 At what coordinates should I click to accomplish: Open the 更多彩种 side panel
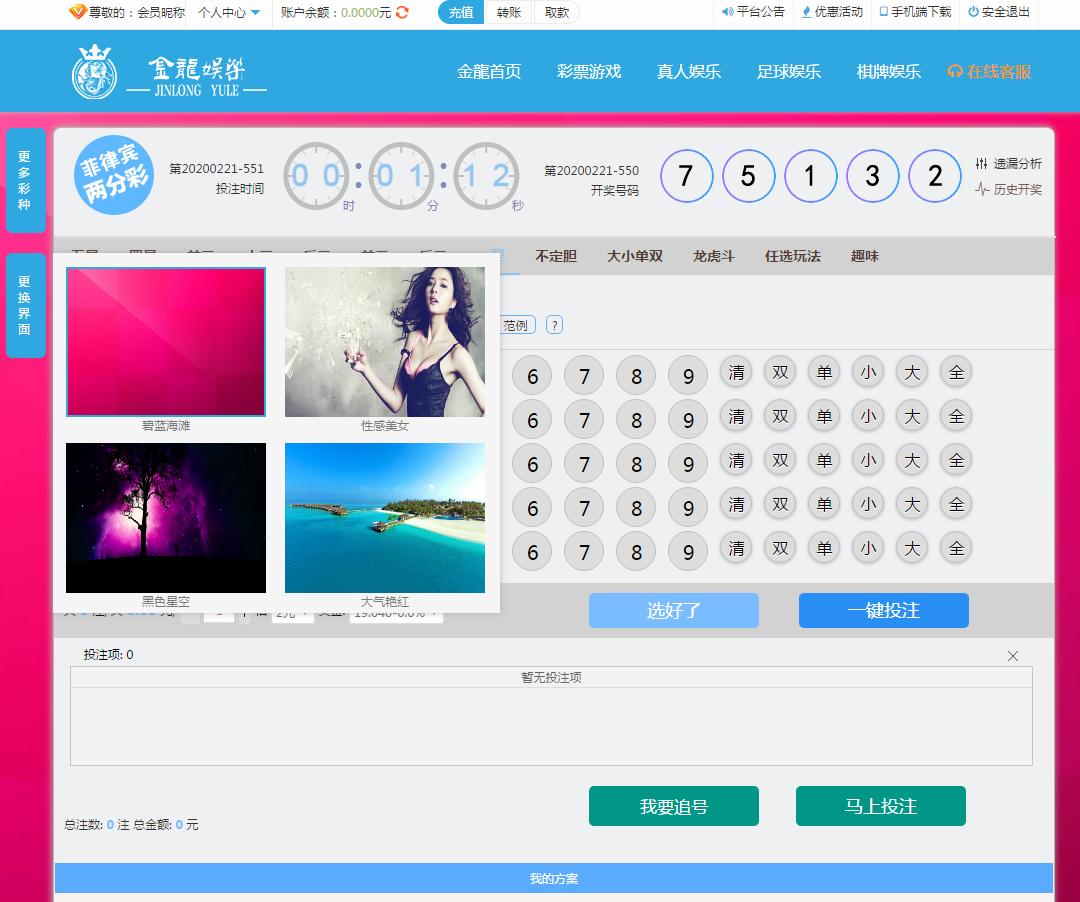pos(25,180)
